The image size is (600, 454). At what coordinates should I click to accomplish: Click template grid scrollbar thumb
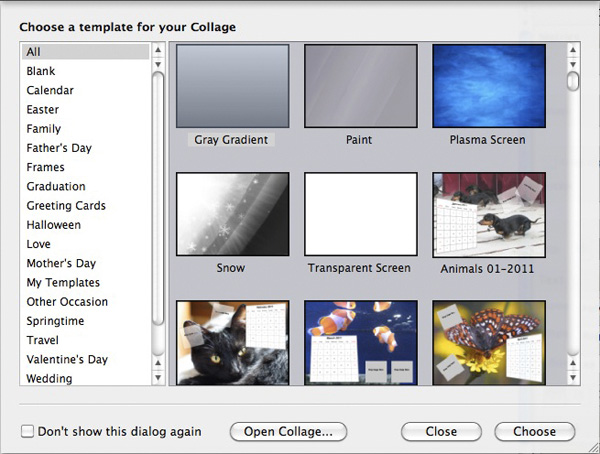pos(573,80)
